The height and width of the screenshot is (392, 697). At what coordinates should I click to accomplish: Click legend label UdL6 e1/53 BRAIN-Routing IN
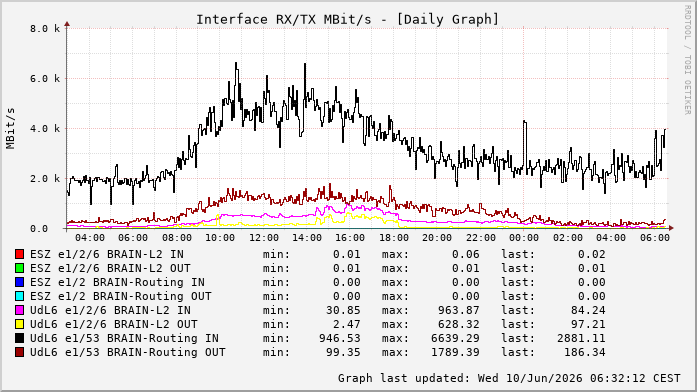point(124,338)
